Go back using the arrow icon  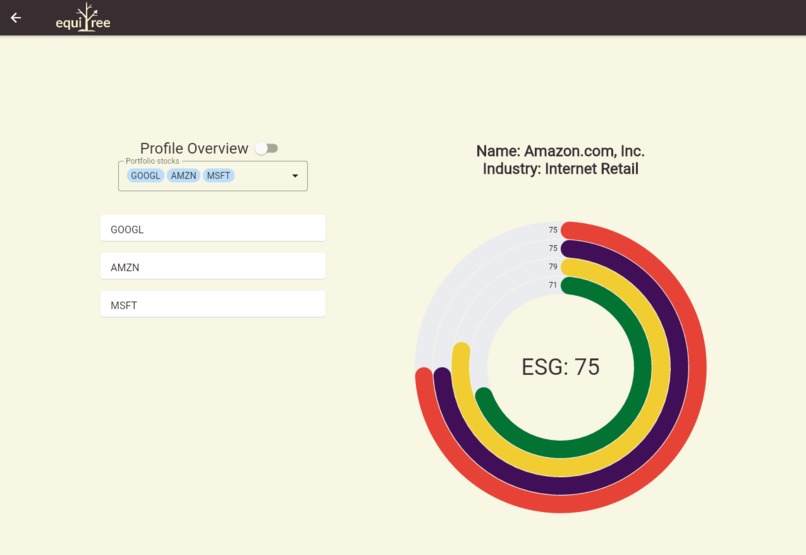click(x=16, y=18)
